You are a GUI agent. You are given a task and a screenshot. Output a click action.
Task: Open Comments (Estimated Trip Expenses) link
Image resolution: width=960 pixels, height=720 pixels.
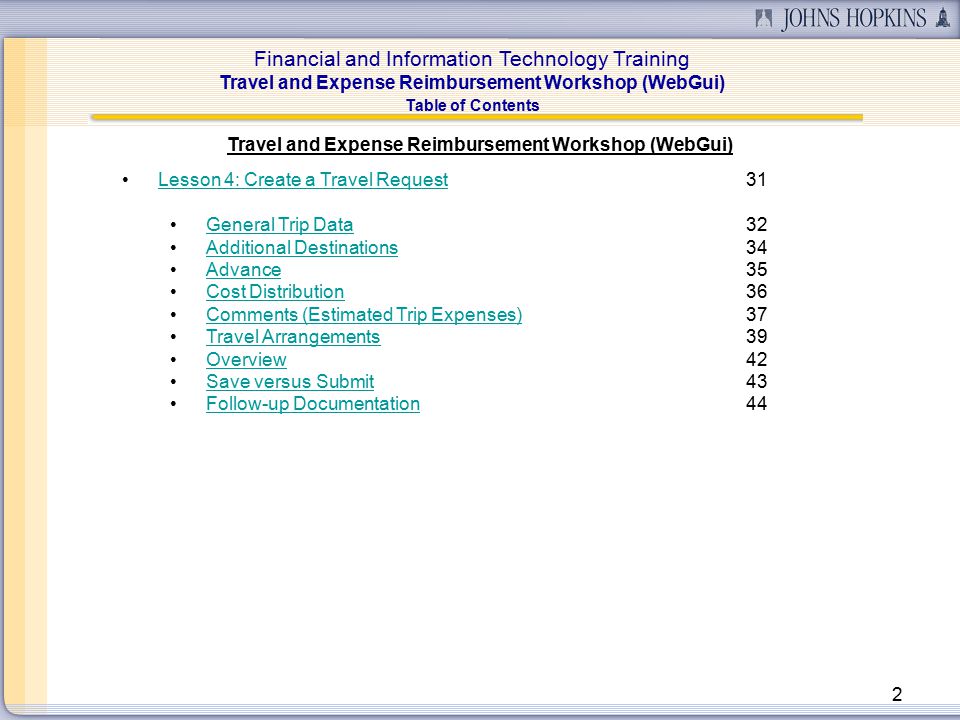[x=364, y=314]
